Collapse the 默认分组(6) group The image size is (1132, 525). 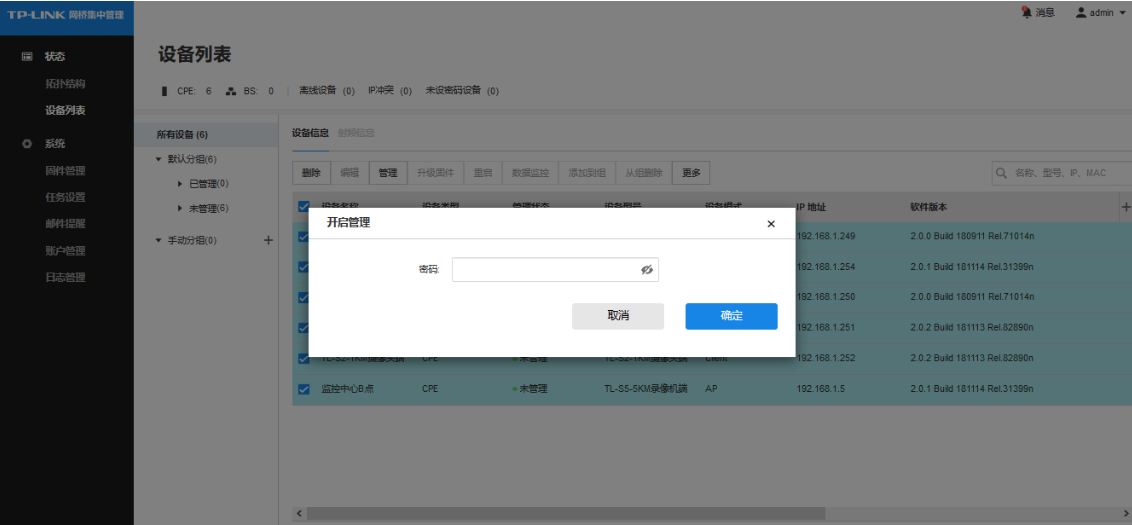159,160
